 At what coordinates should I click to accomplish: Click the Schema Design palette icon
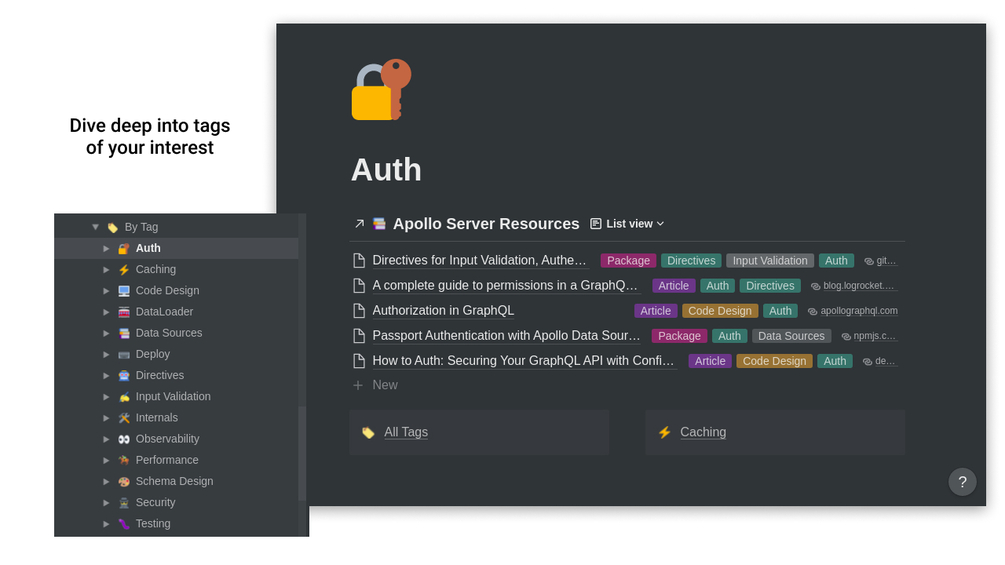tap(124, 481)
